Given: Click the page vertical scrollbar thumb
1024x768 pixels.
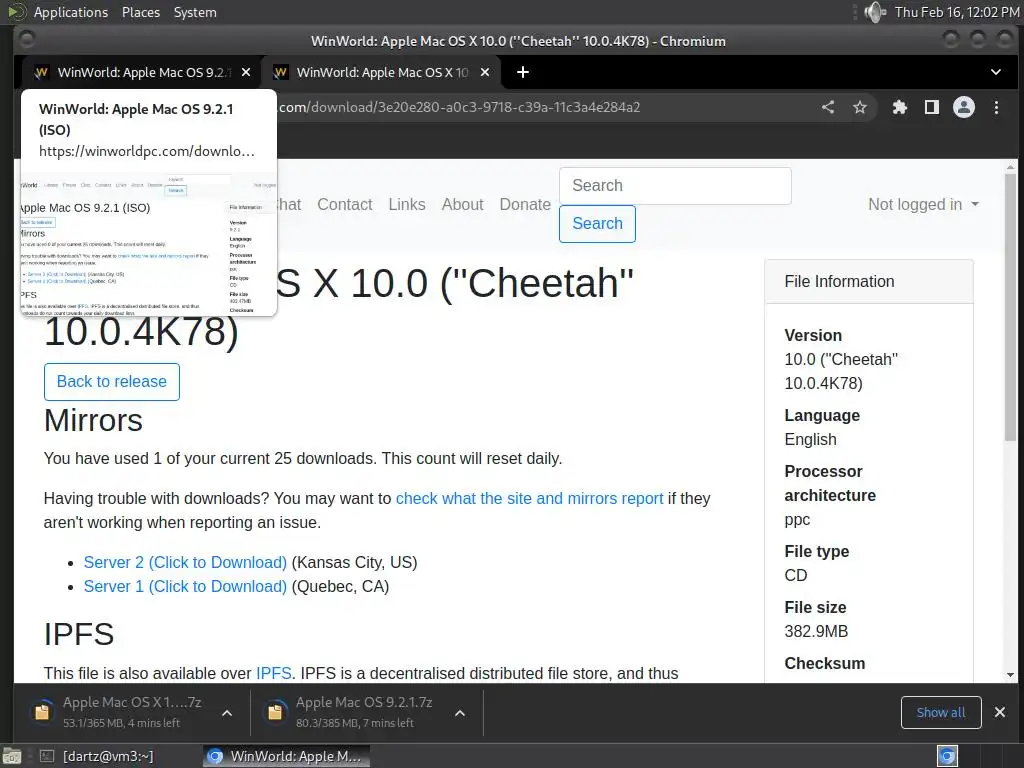Looking at the screenshot, I should pyautogui.click(x=1010, y=307).
